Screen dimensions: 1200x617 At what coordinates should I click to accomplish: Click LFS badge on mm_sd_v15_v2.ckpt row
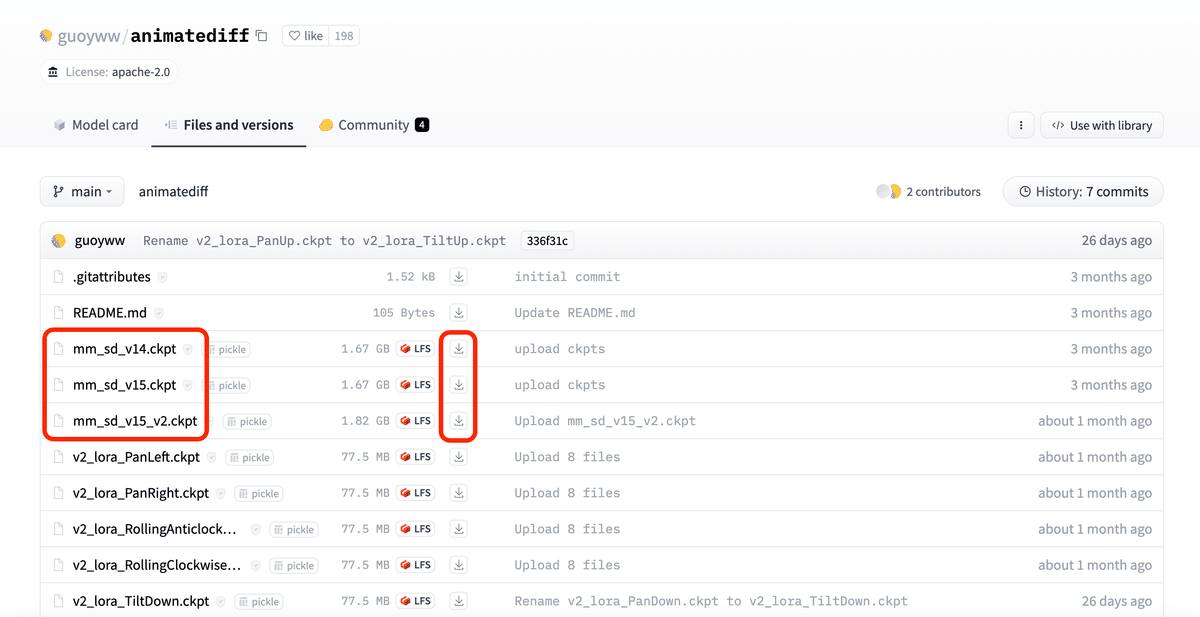(415, 421)
